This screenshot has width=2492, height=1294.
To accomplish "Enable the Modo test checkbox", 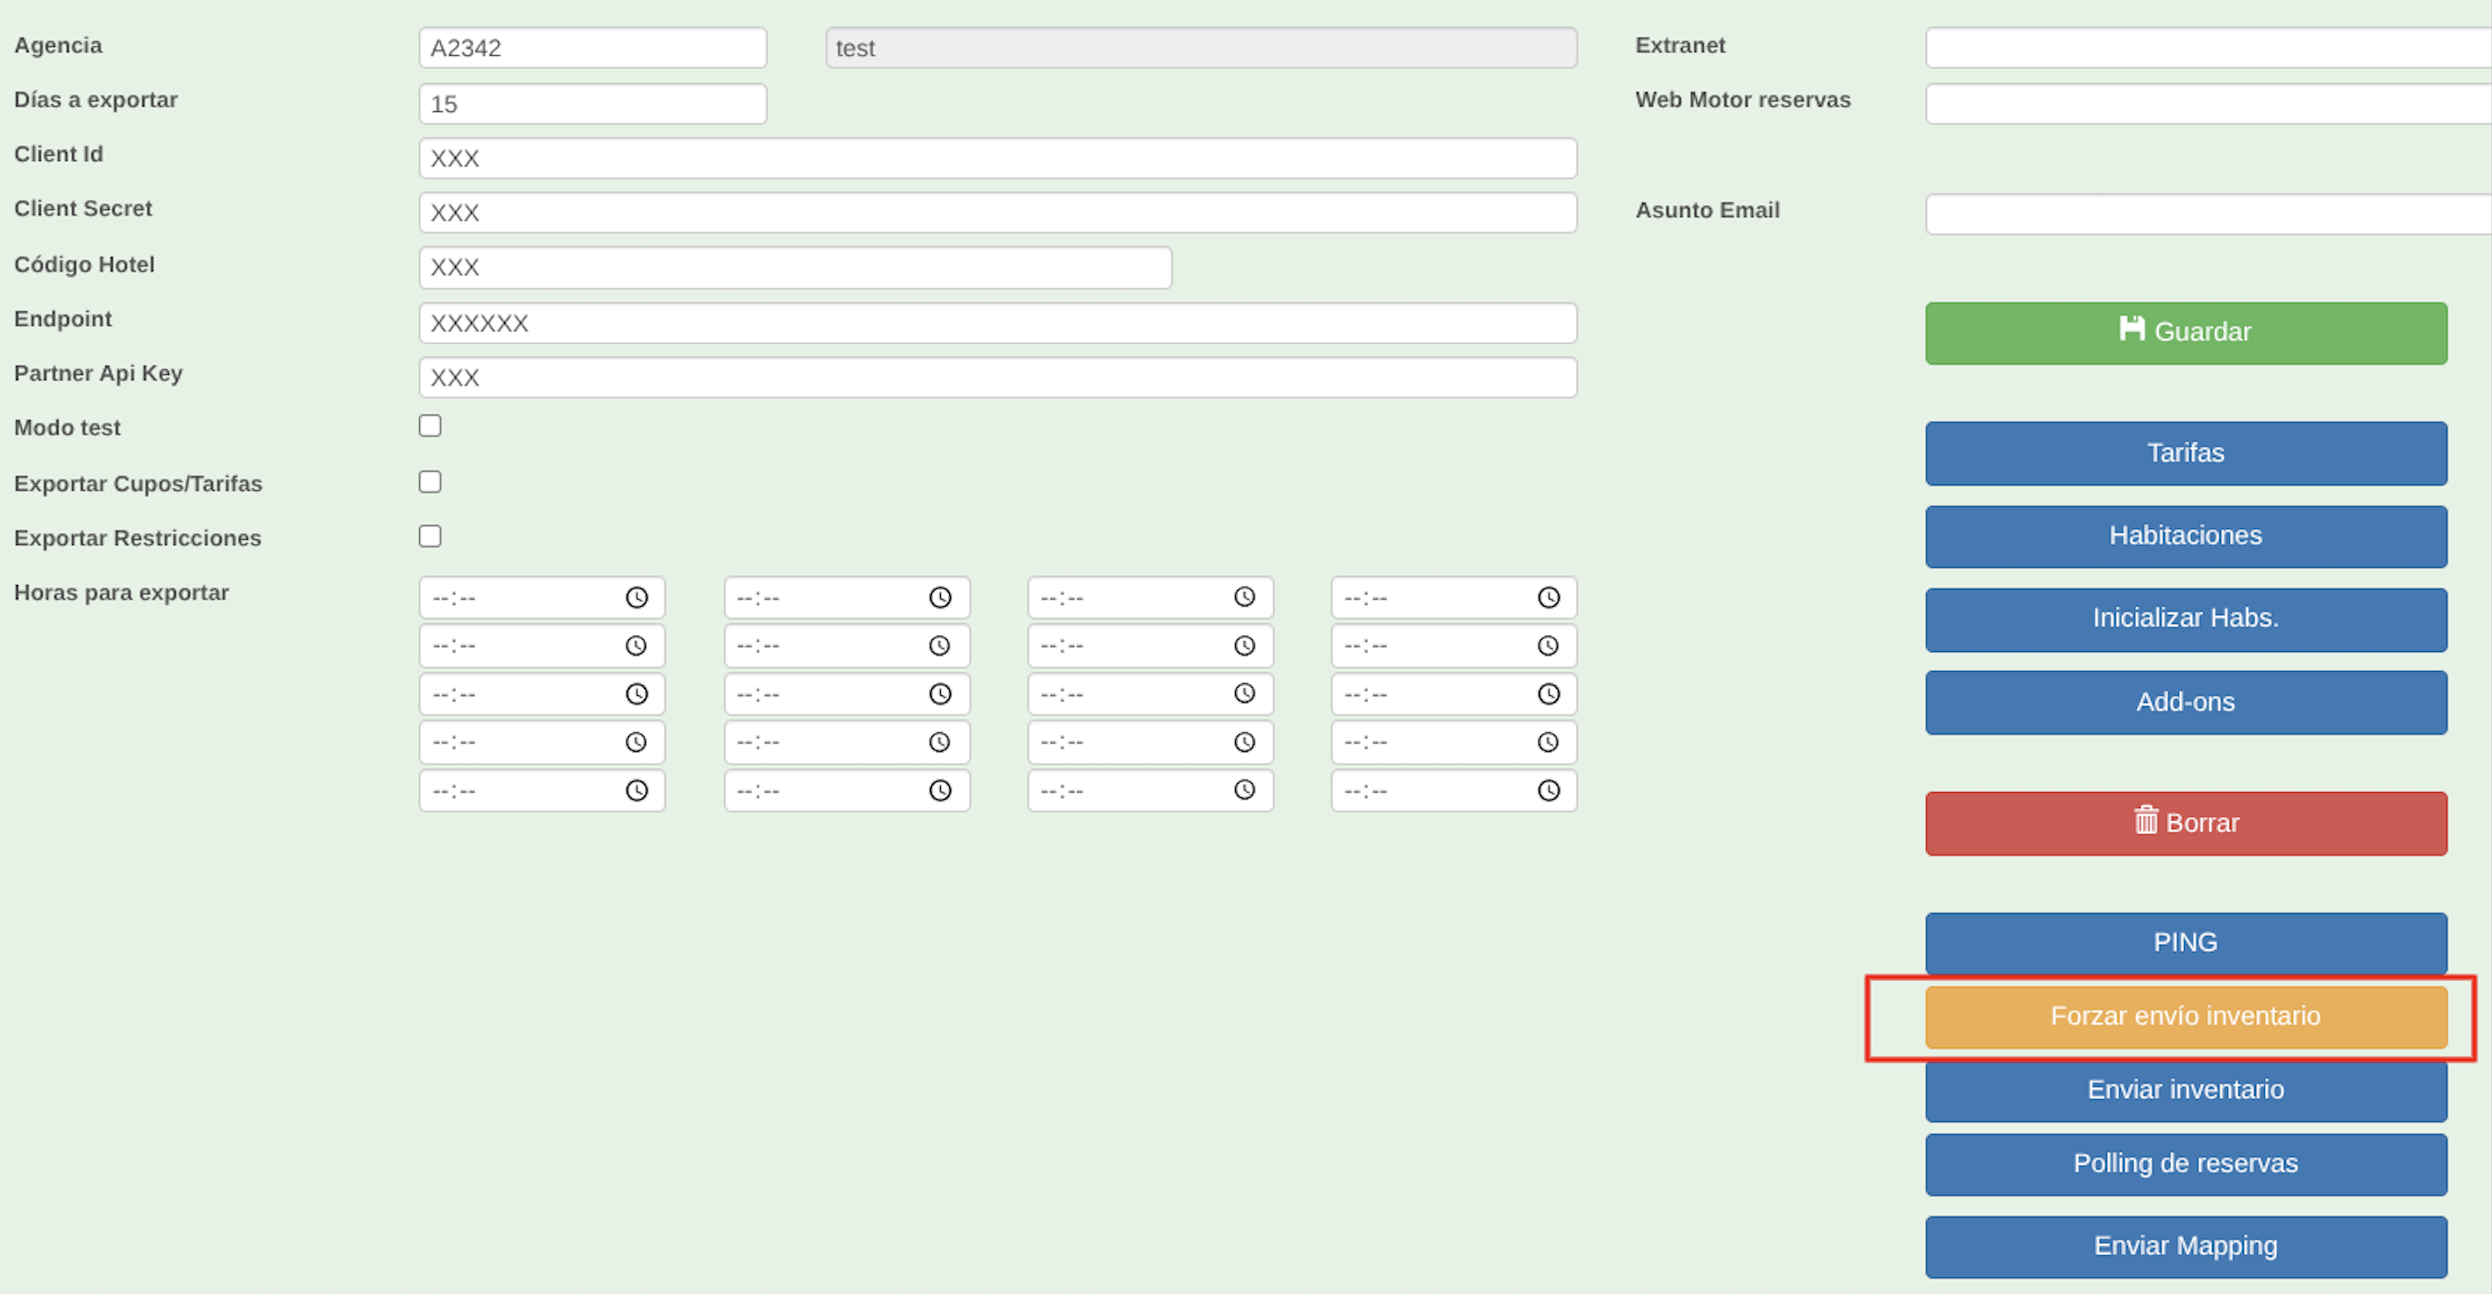I will 430,426.
